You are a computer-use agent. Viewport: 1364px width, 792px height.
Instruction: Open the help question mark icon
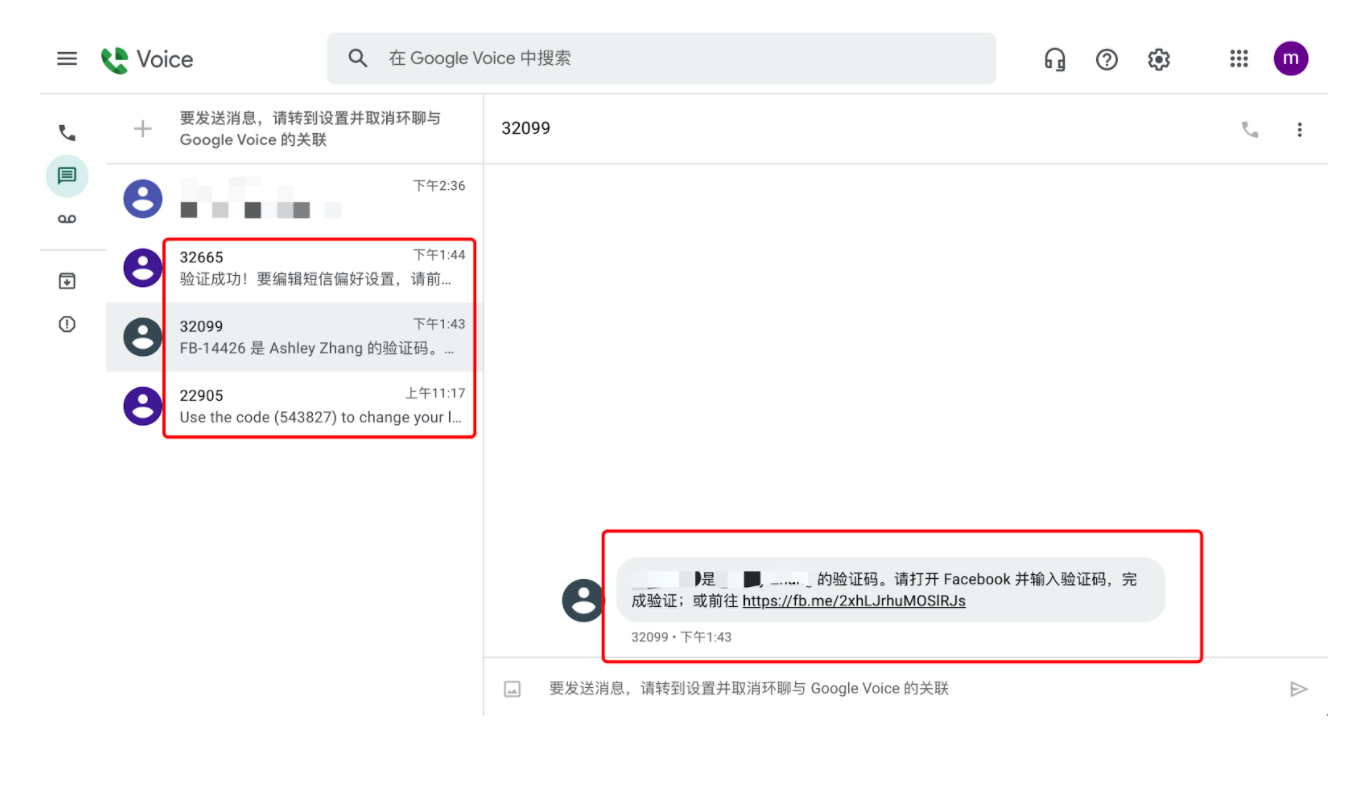(1106, 59)
